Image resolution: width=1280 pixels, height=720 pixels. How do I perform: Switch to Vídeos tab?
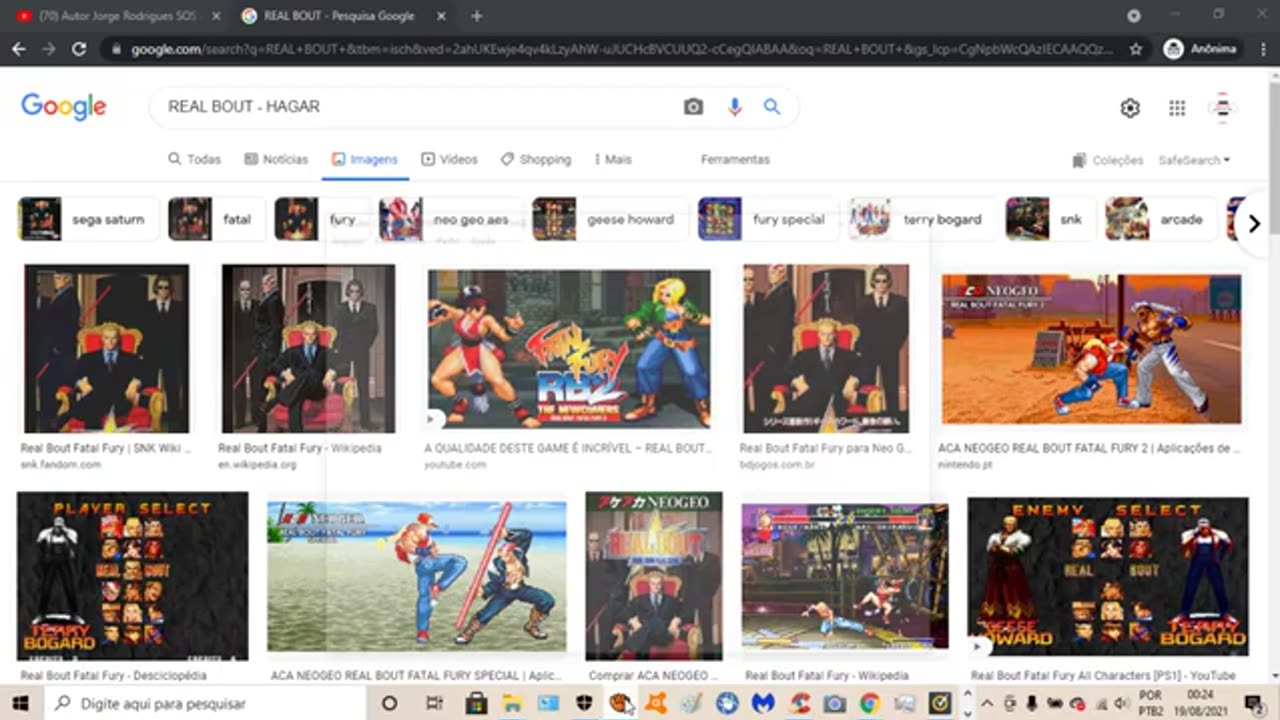(x=449, y=159)
